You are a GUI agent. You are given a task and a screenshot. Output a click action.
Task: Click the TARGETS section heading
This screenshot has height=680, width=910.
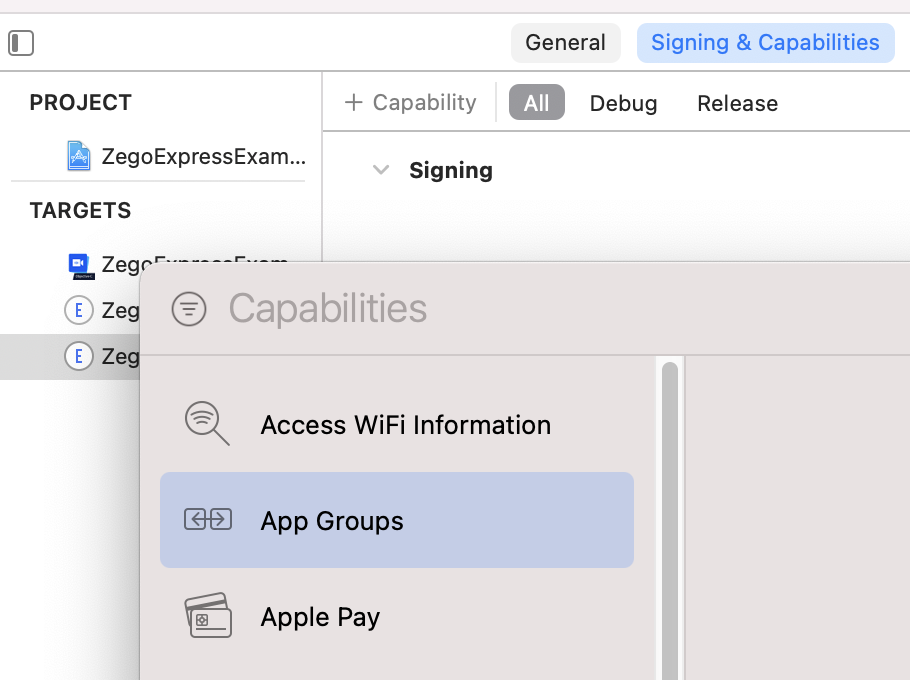tap(81, 211)
